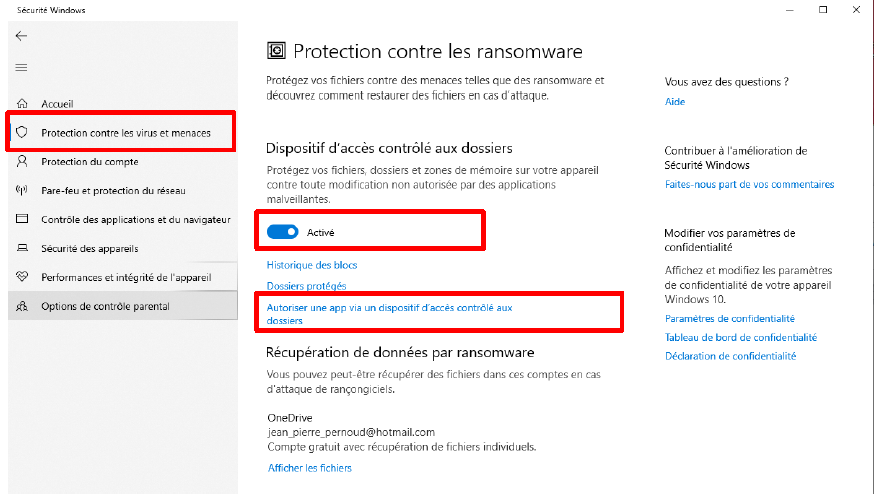Click the laptop icon for Sécurité des appareils
874x501 pixels.
coord(22,247)
